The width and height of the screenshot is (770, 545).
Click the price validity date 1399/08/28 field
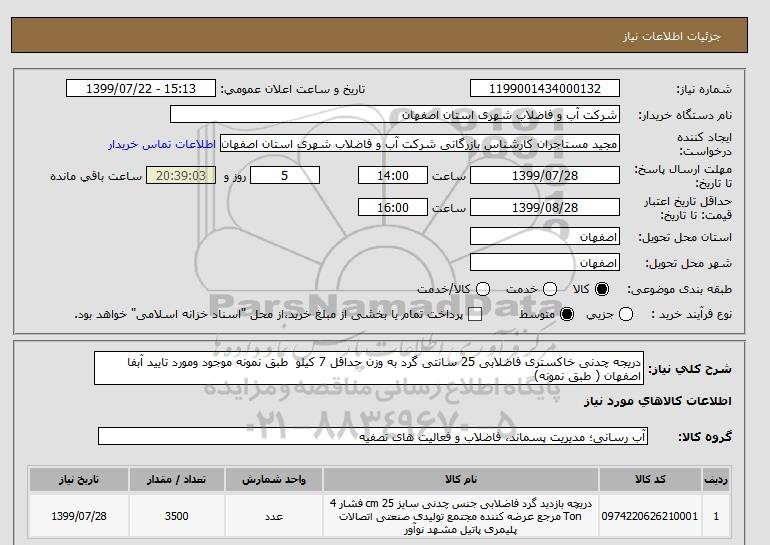click(x=545, y=207)
